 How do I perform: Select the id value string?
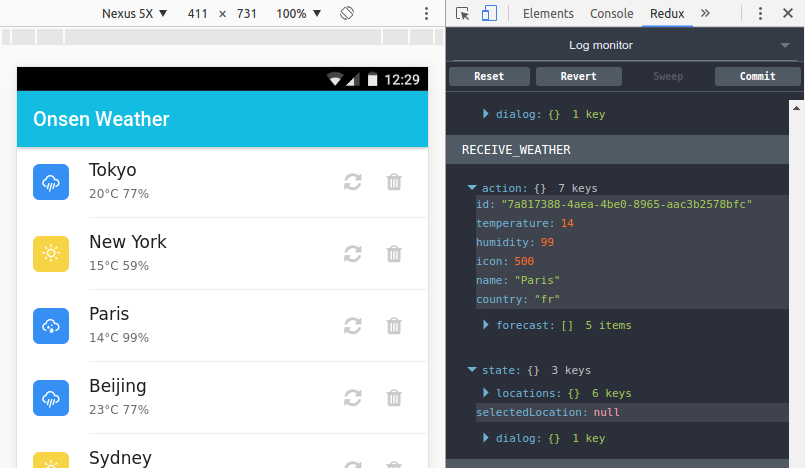[x=627, y=204]
